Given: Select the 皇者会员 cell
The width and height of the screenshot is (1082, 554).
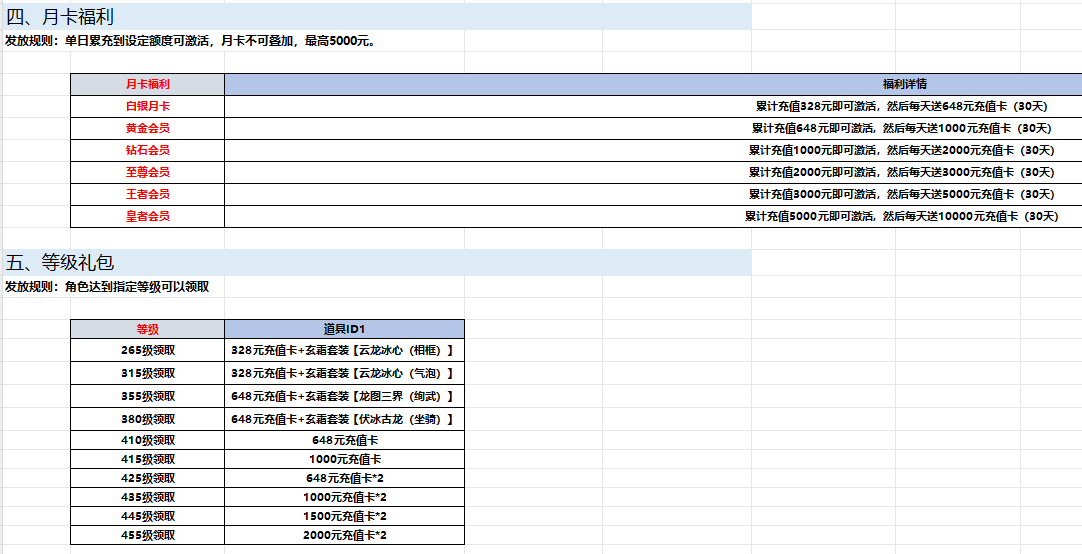Looking at the screenshot, I should pos(147,216).
